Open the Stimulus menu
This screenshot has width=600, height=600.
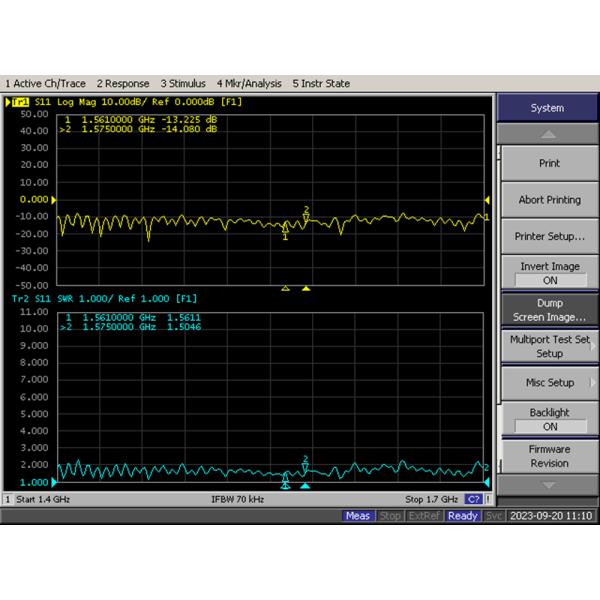[183, 84]
